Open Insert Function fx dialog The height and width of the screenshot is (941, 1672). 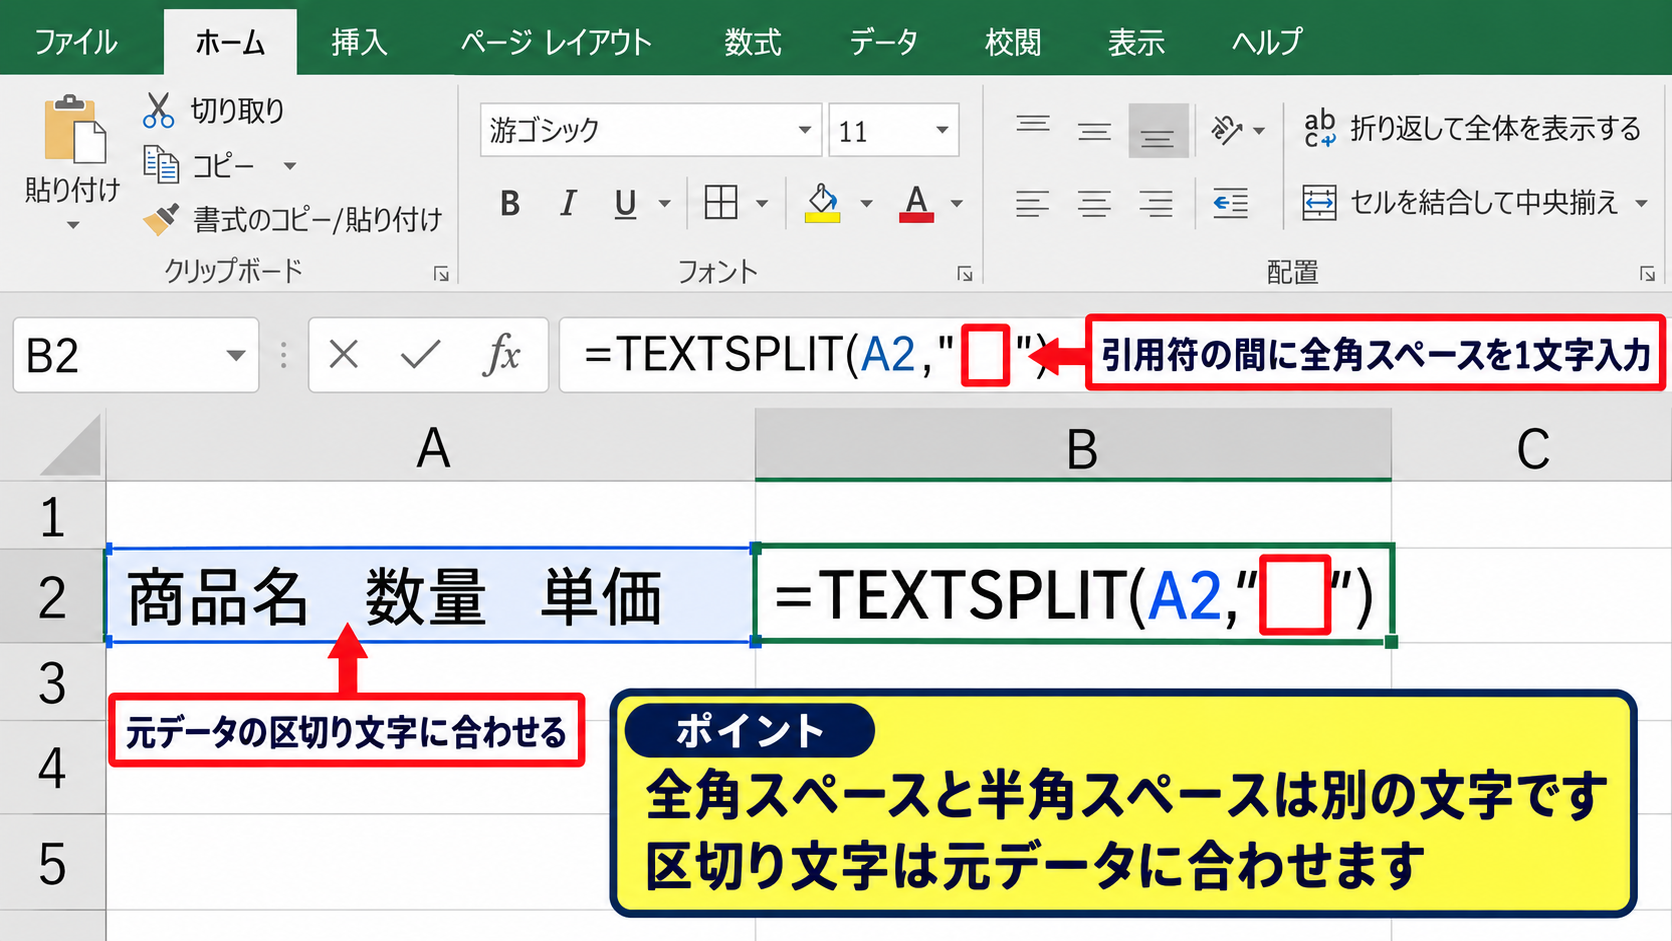[503, 354]
